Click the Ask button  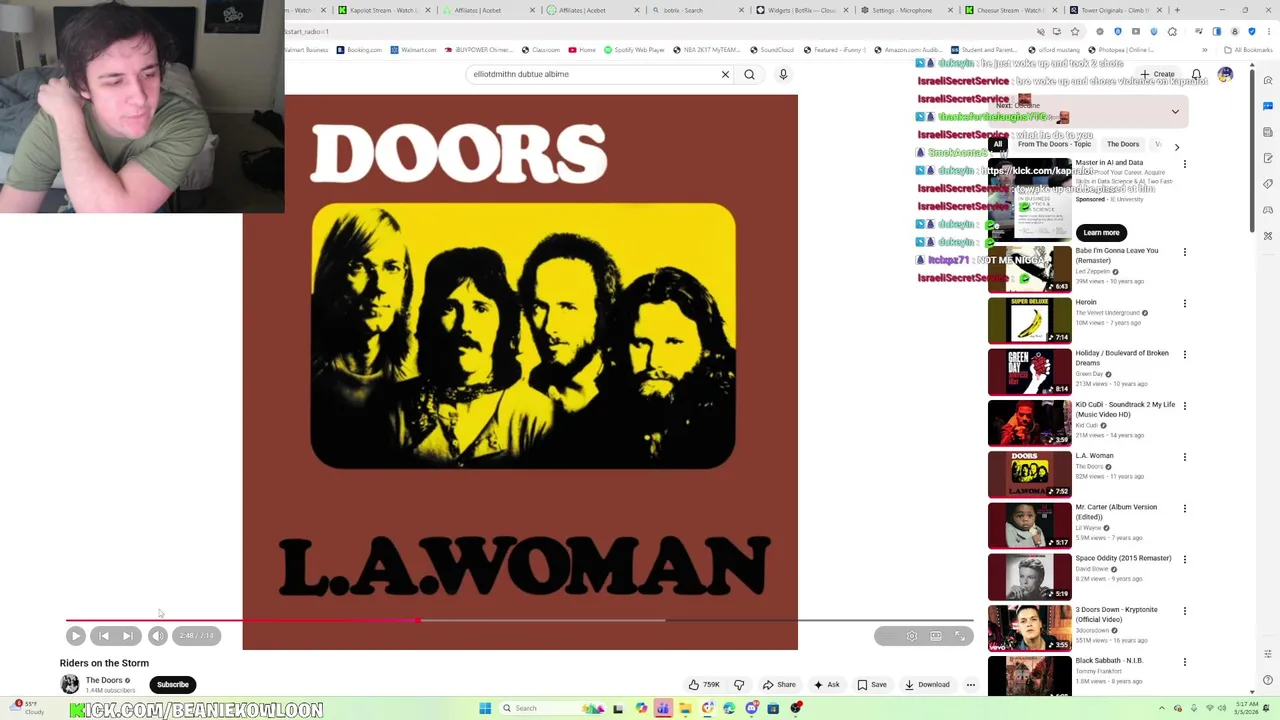(826, 685)
